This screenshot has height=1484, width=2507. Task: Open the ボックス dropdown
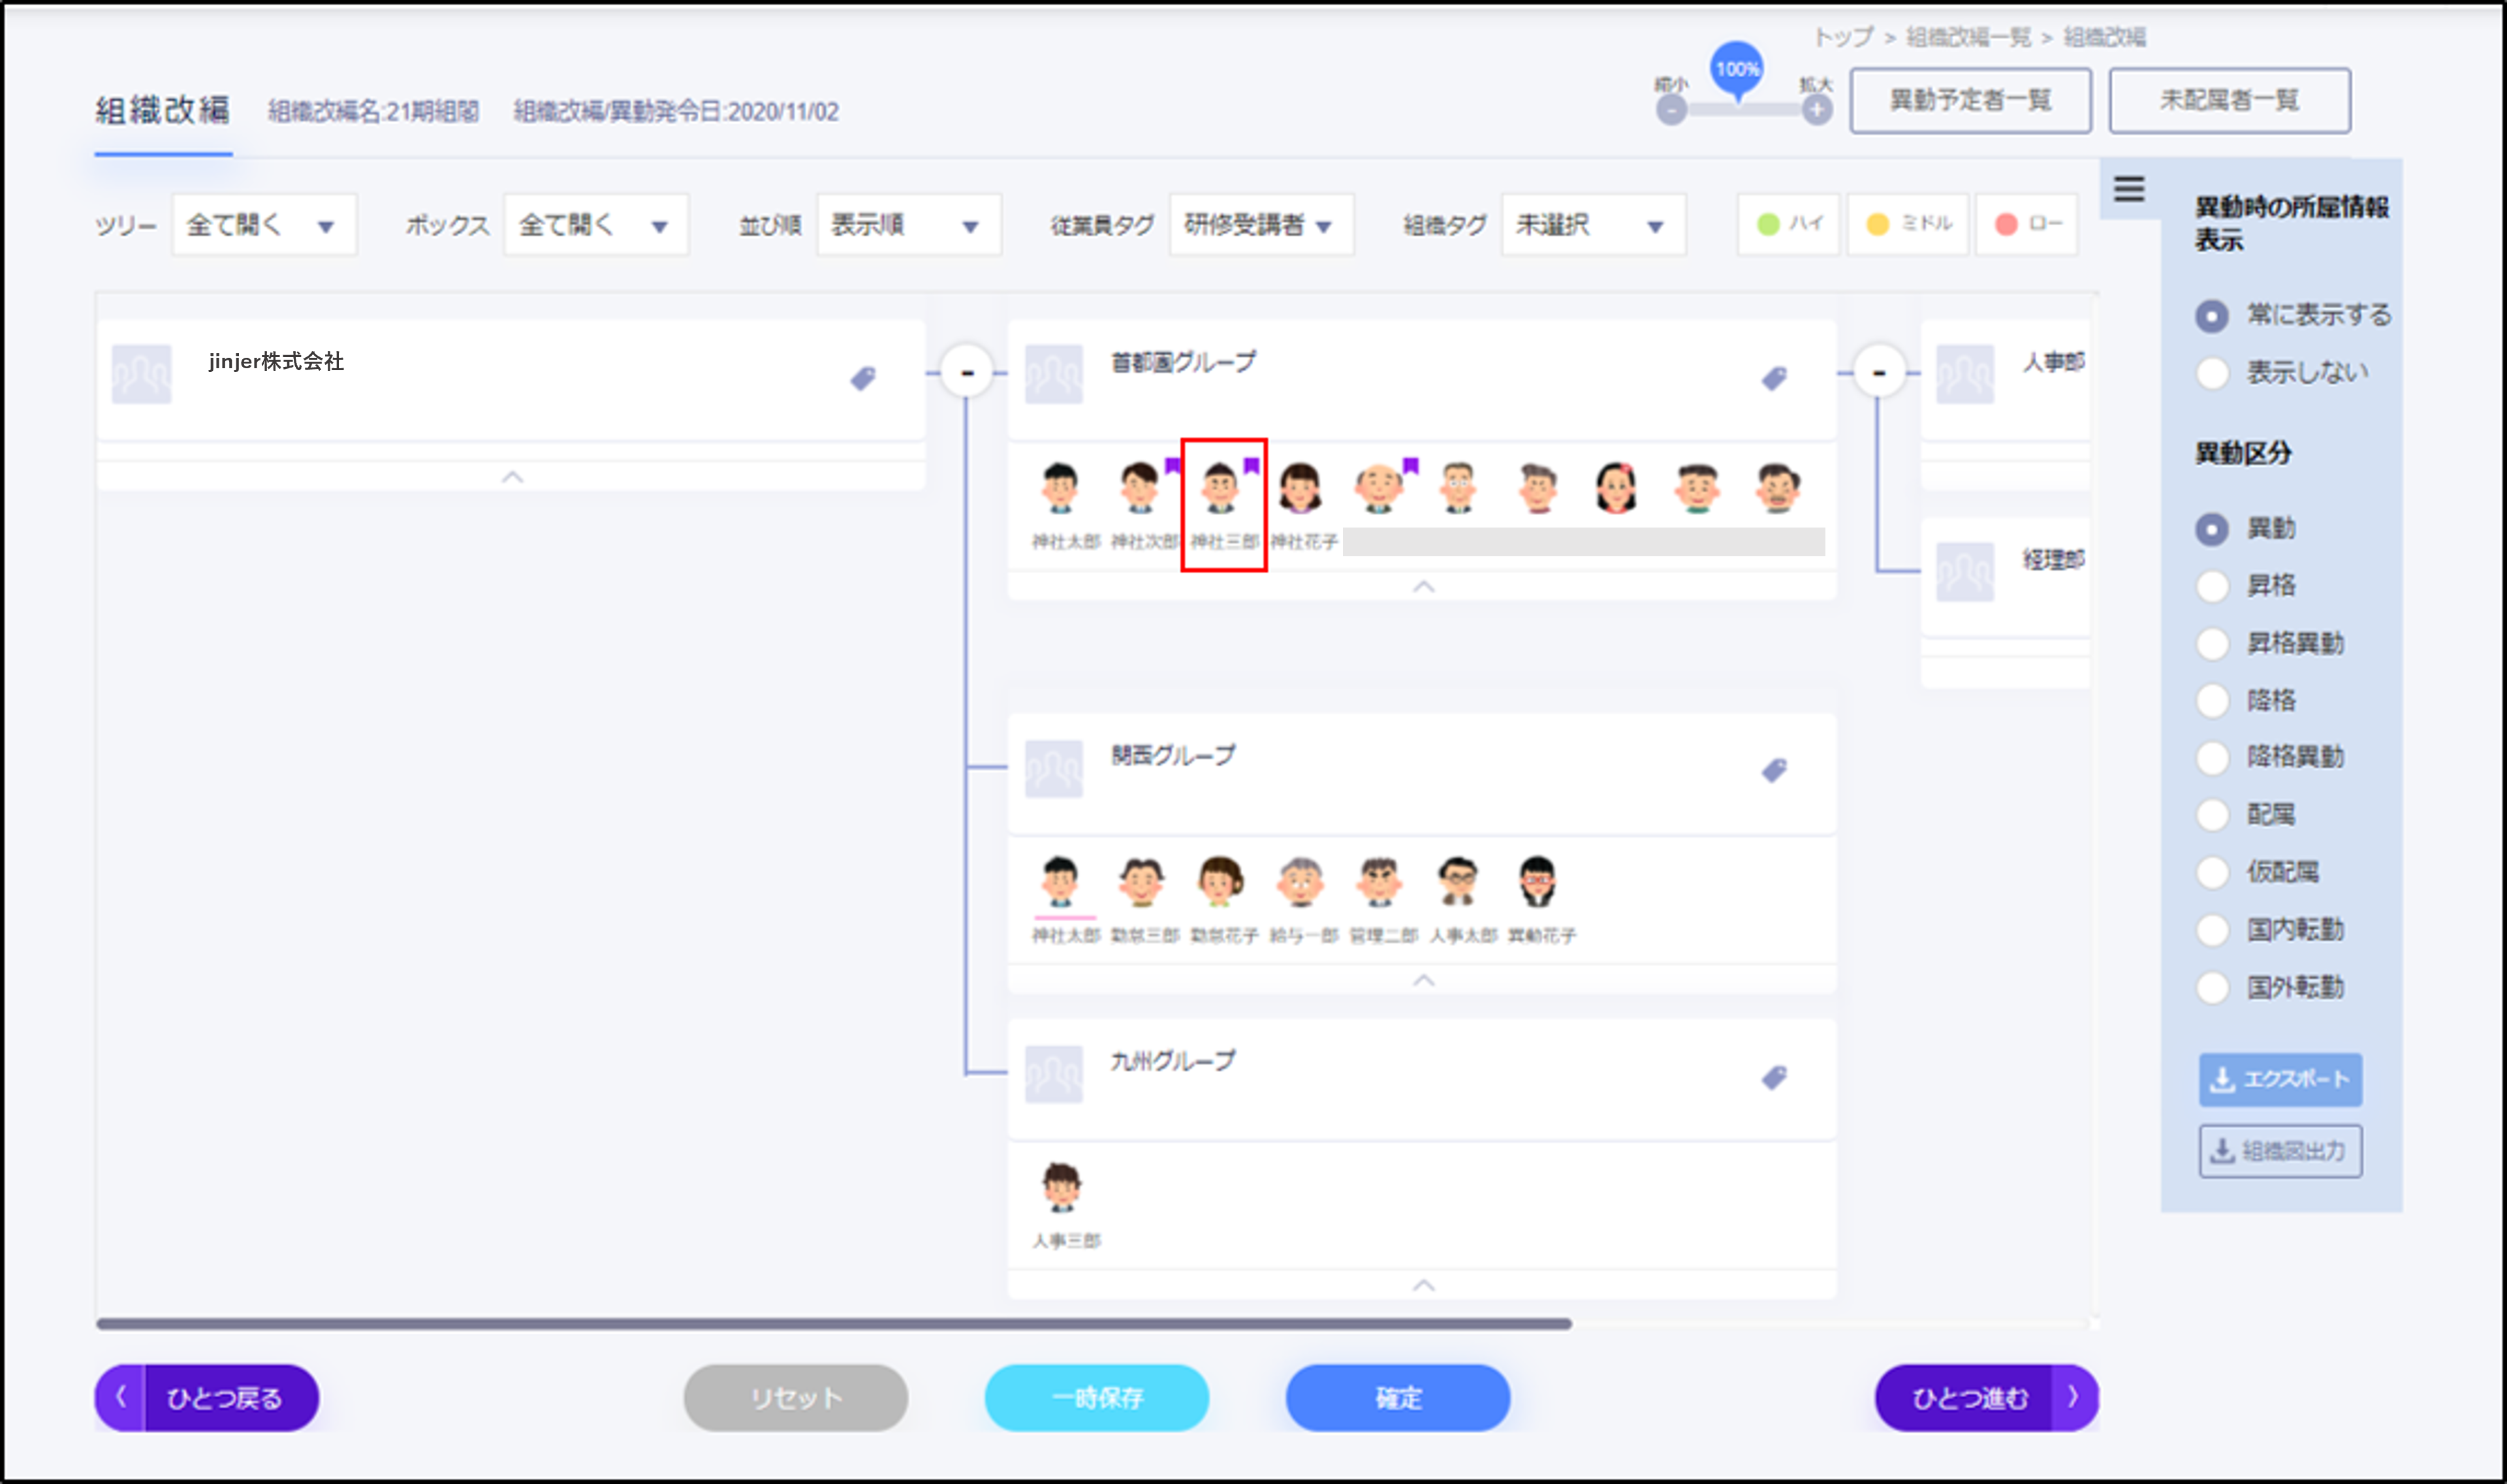coord(596,225)
